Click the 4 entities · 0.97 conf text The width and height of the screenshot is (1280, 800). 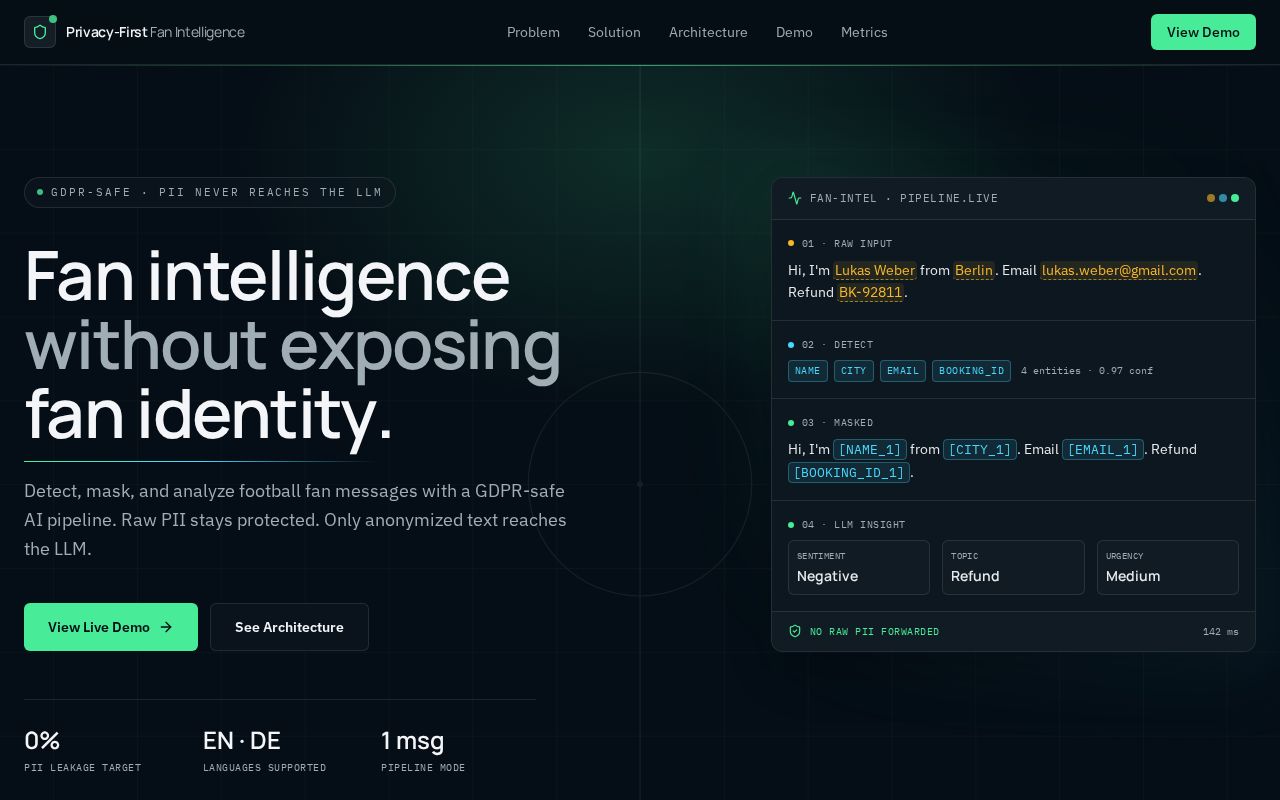1087,371
